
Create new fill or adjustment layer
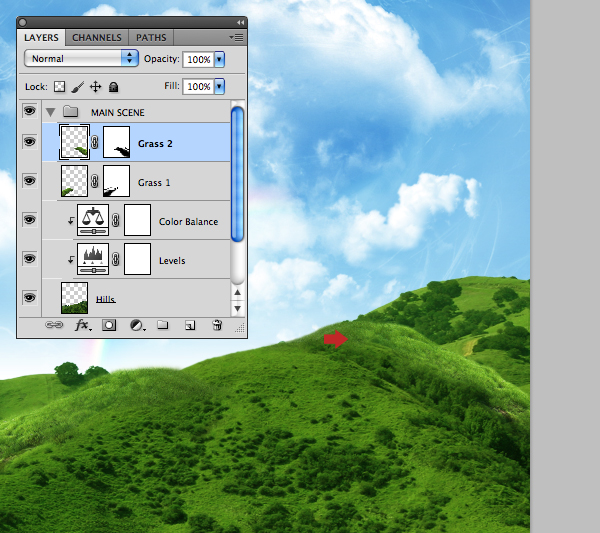pos(137,326)
